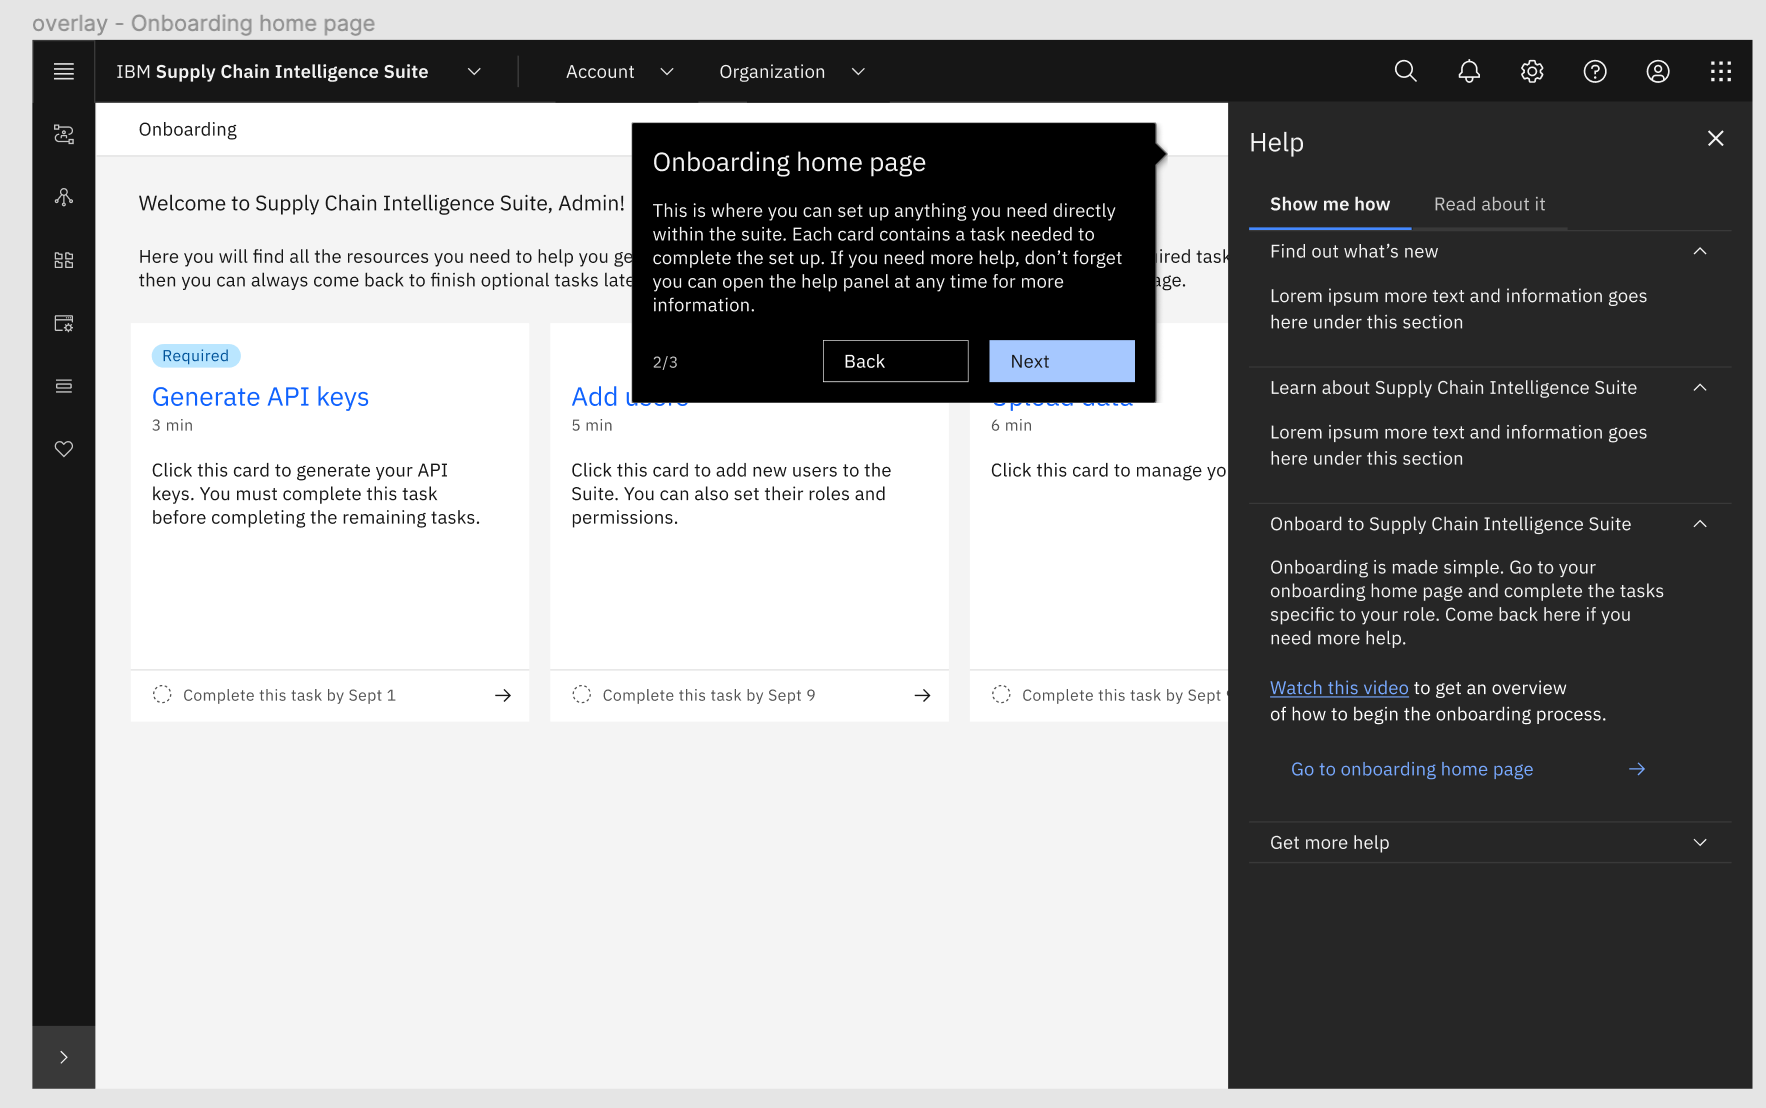This screenshot has height=1108, width=1766.
Task: Open notifications bell
Action: [x=1469, y=71]
